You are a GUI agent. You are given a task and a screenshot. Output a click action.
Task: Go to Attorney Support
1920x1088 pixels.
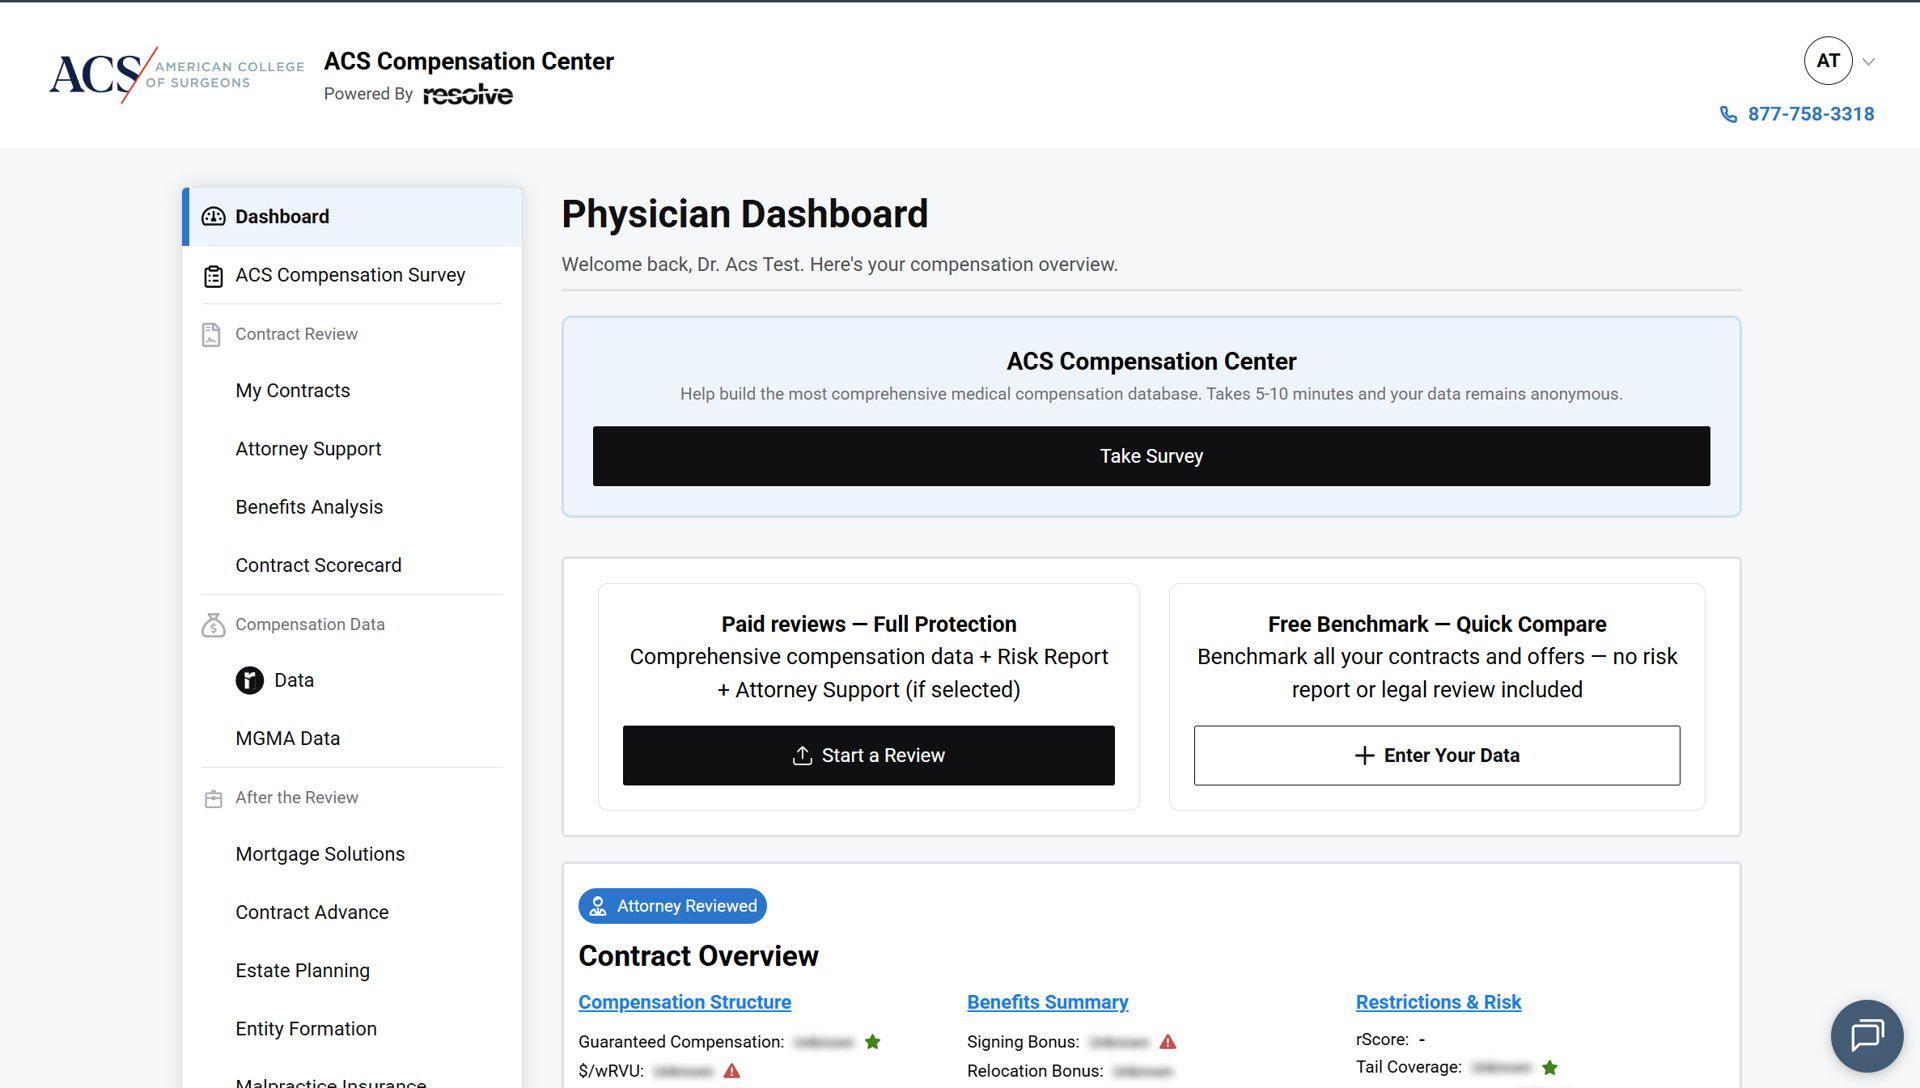click(308, 449)
